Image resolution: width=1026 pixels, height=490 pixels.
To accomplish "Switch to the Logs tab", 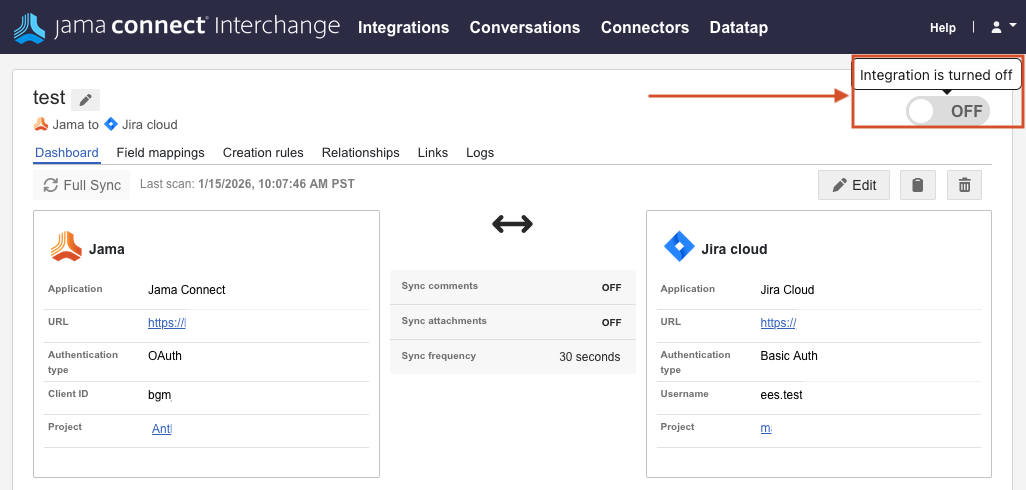I will (480, 152).
